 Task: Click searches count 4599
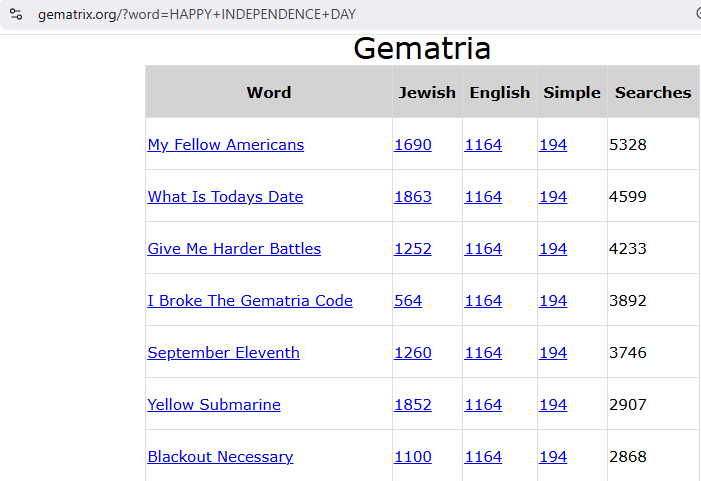coord(628,197)
